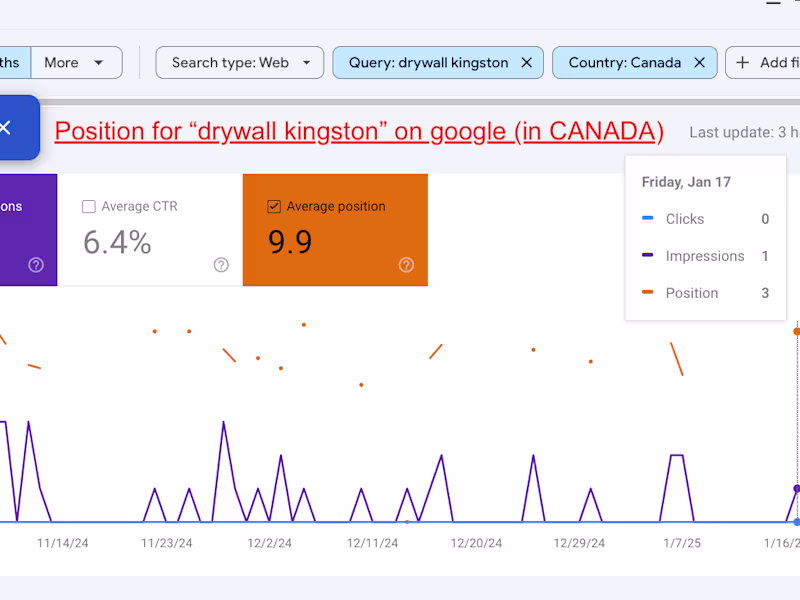Select the date range tab ending in "ths"
Screen dimensions: 800x600
[12, 62]
